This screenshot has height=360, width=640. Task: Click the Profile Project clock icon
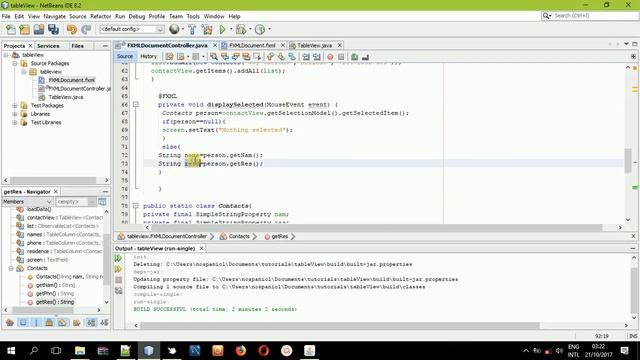(x=260, y=29)
